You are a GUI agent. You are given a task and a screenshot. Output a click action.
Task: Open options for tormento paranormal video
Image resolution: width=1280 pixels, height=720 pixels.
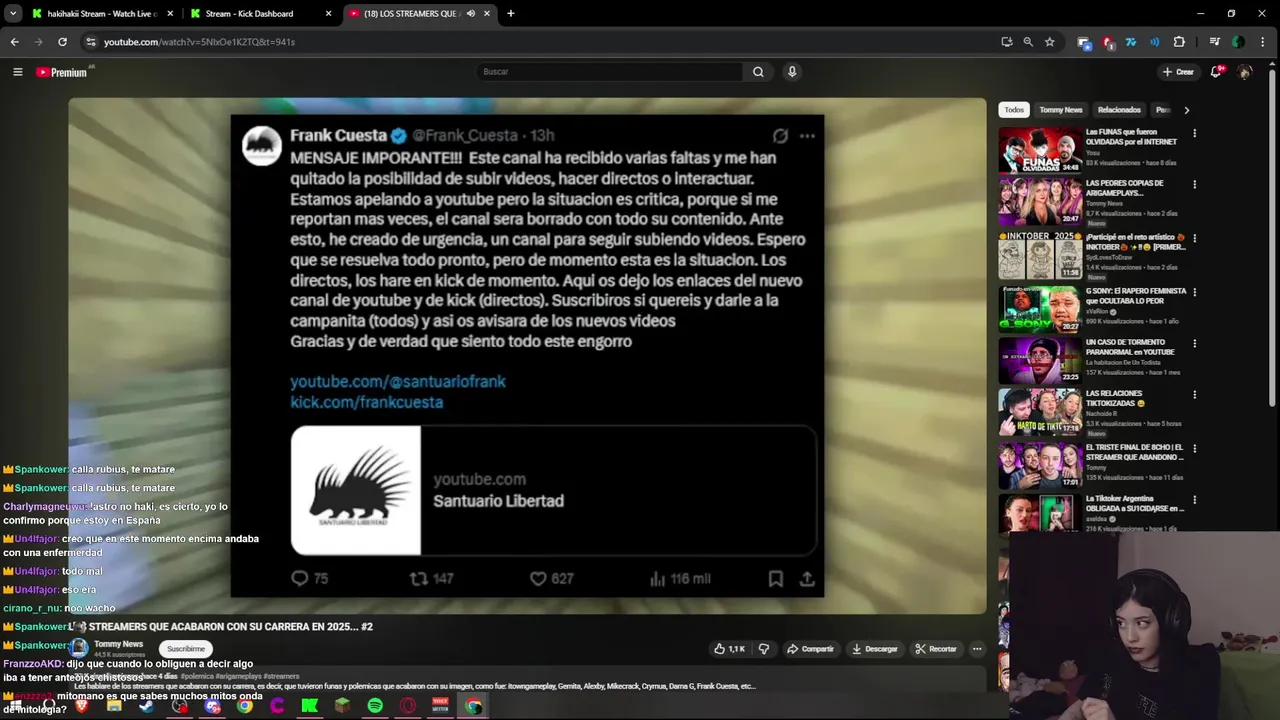click(1194, 344)
